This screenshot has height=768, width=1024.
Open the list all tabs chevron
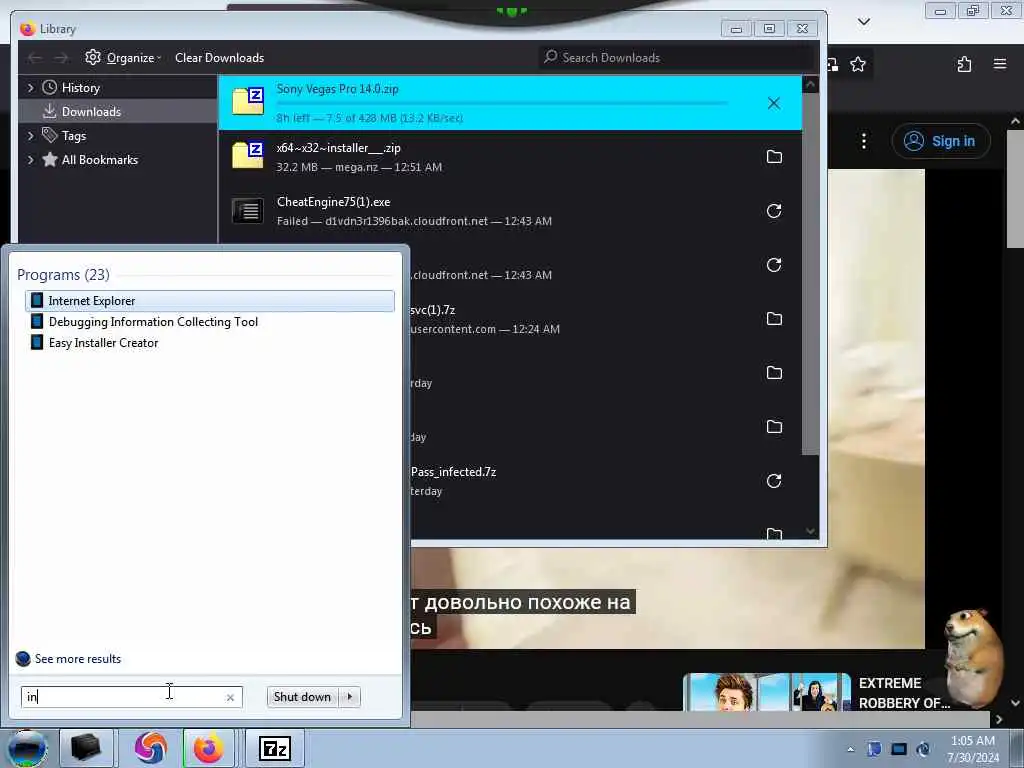[x=864, y=22]
